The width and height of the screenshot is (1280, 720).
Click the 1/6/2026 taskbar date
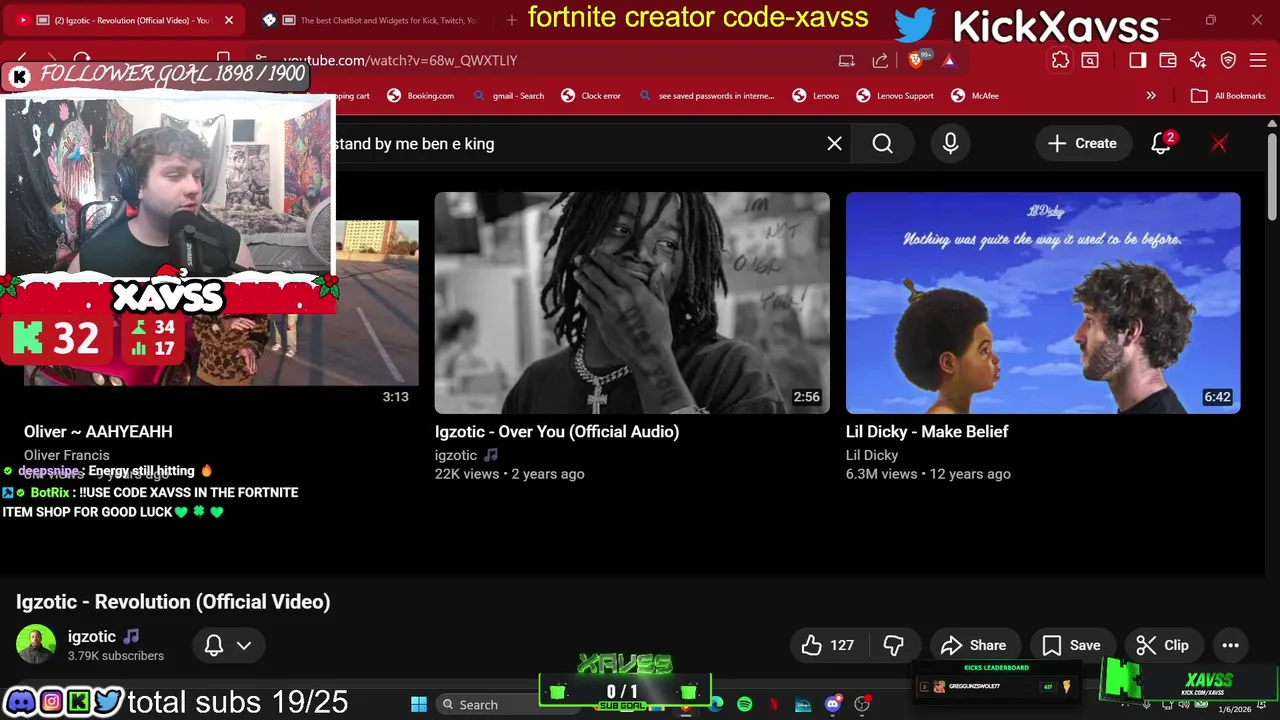click(1235, 709)
